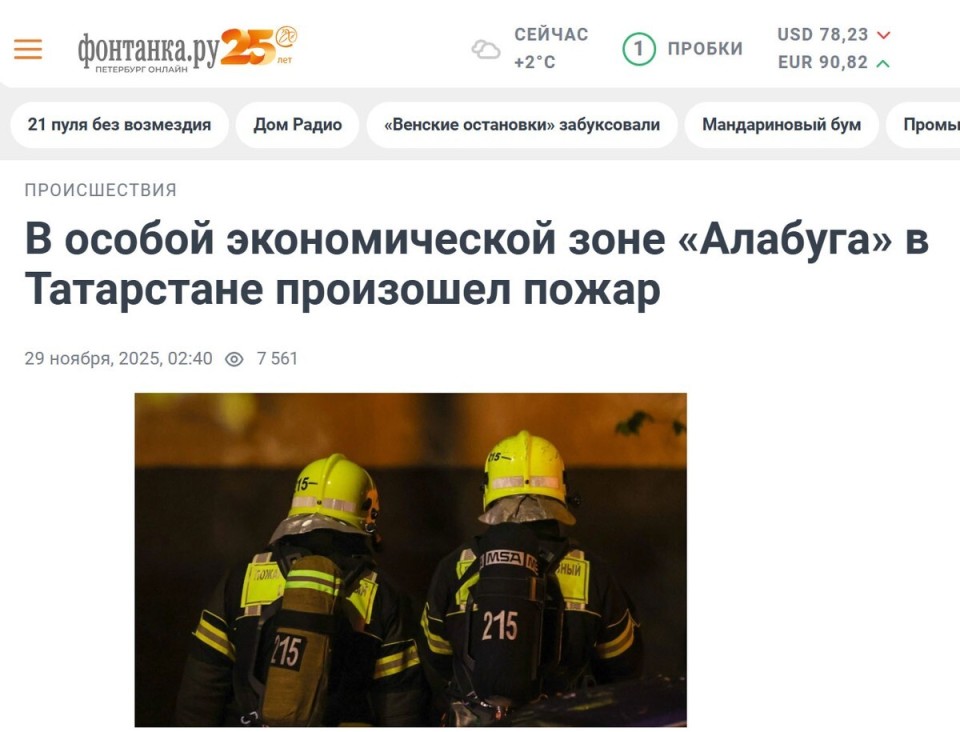Select the partially visible «Промы» topic
The width and height of the screenshot is (960, 732).
coord(924,125)
